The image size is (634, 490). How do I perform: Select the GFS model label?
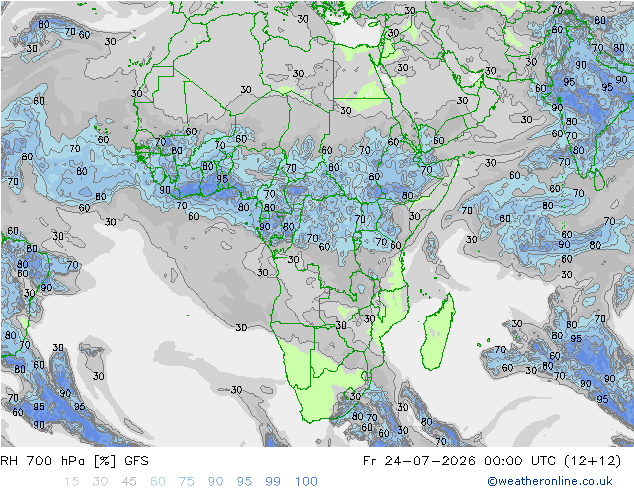tap(136, 460)
